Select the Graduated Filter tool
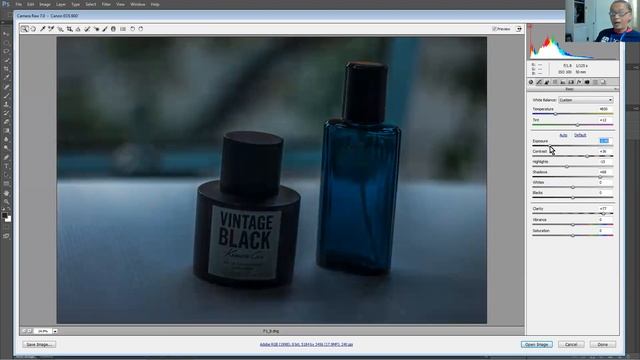640x360 pixels. [x=113, y=29]
